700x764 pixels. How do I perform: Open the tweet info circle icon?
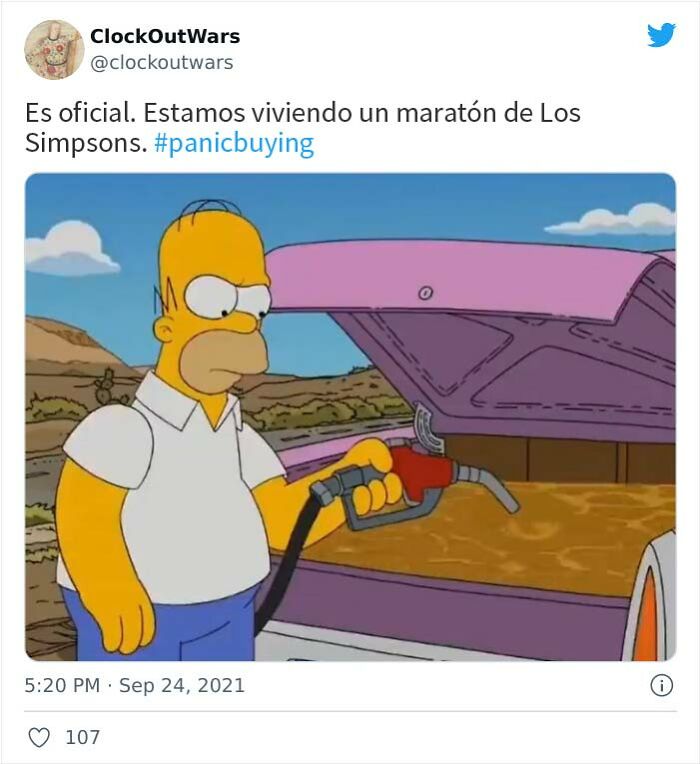[x=662, y=686]
